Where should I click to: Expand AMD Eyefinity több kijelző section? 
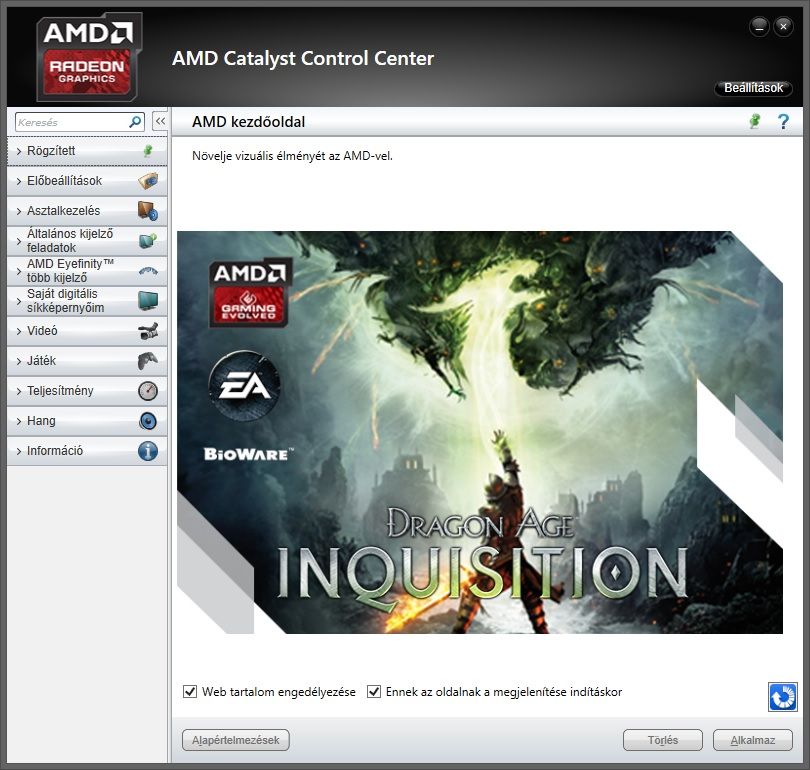click(x=87, y=271)
